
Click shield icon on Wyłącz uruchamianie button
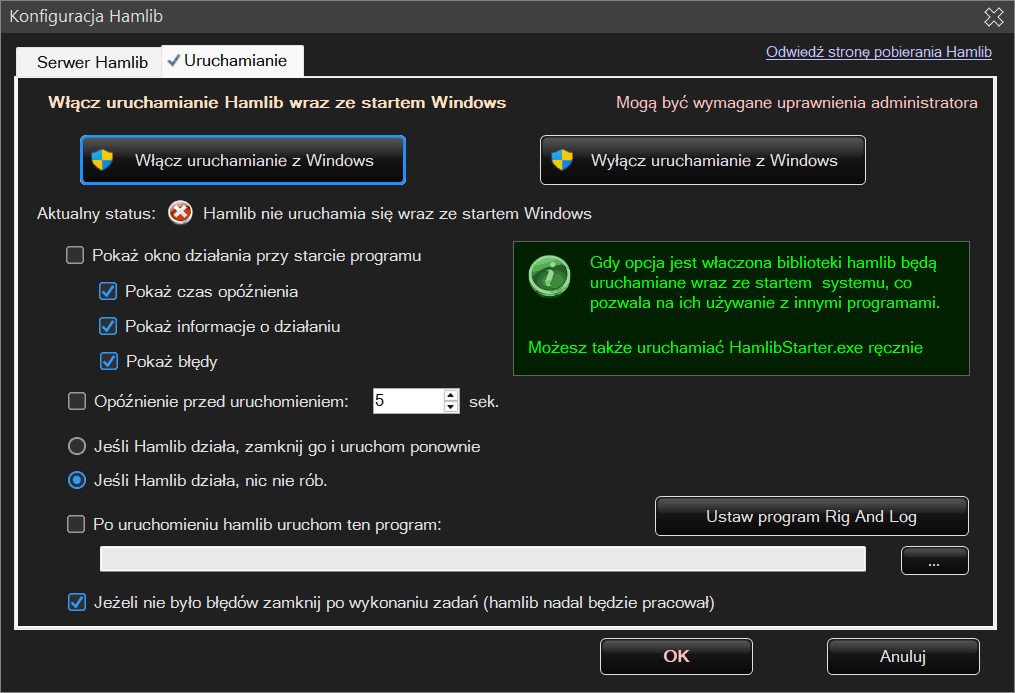pyautogui.click(x=562, y=160)
